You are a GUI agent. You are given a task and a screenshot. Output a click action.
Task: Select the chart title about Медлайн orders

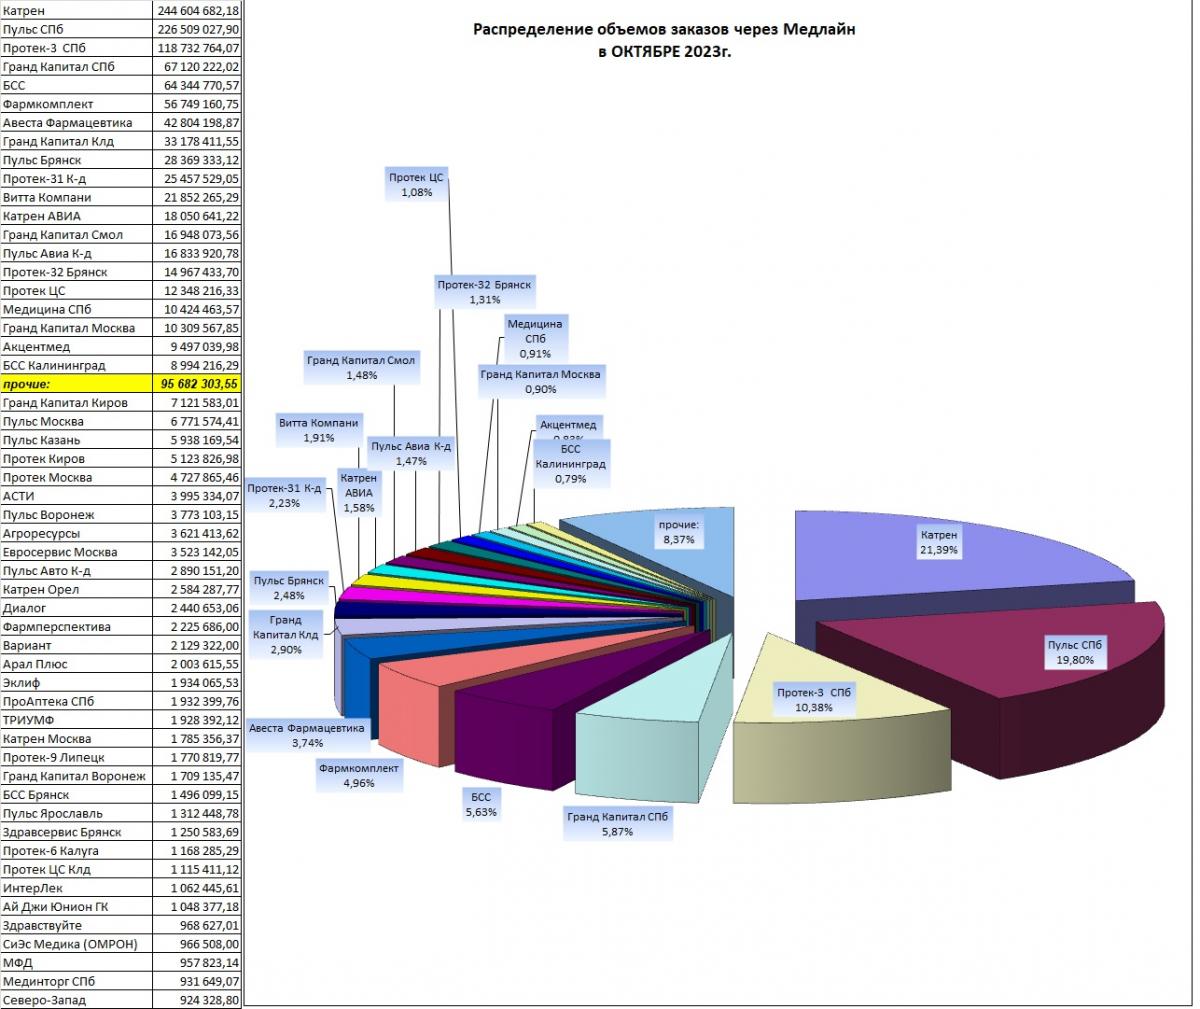tap(664, 39)
